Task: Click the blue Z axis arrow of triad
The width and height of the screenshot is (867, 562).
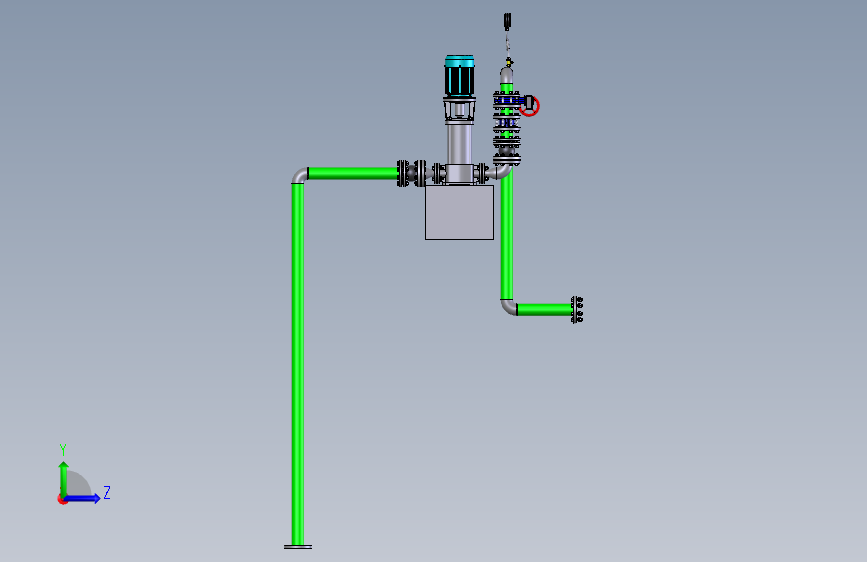Action: tap(83, 498)
